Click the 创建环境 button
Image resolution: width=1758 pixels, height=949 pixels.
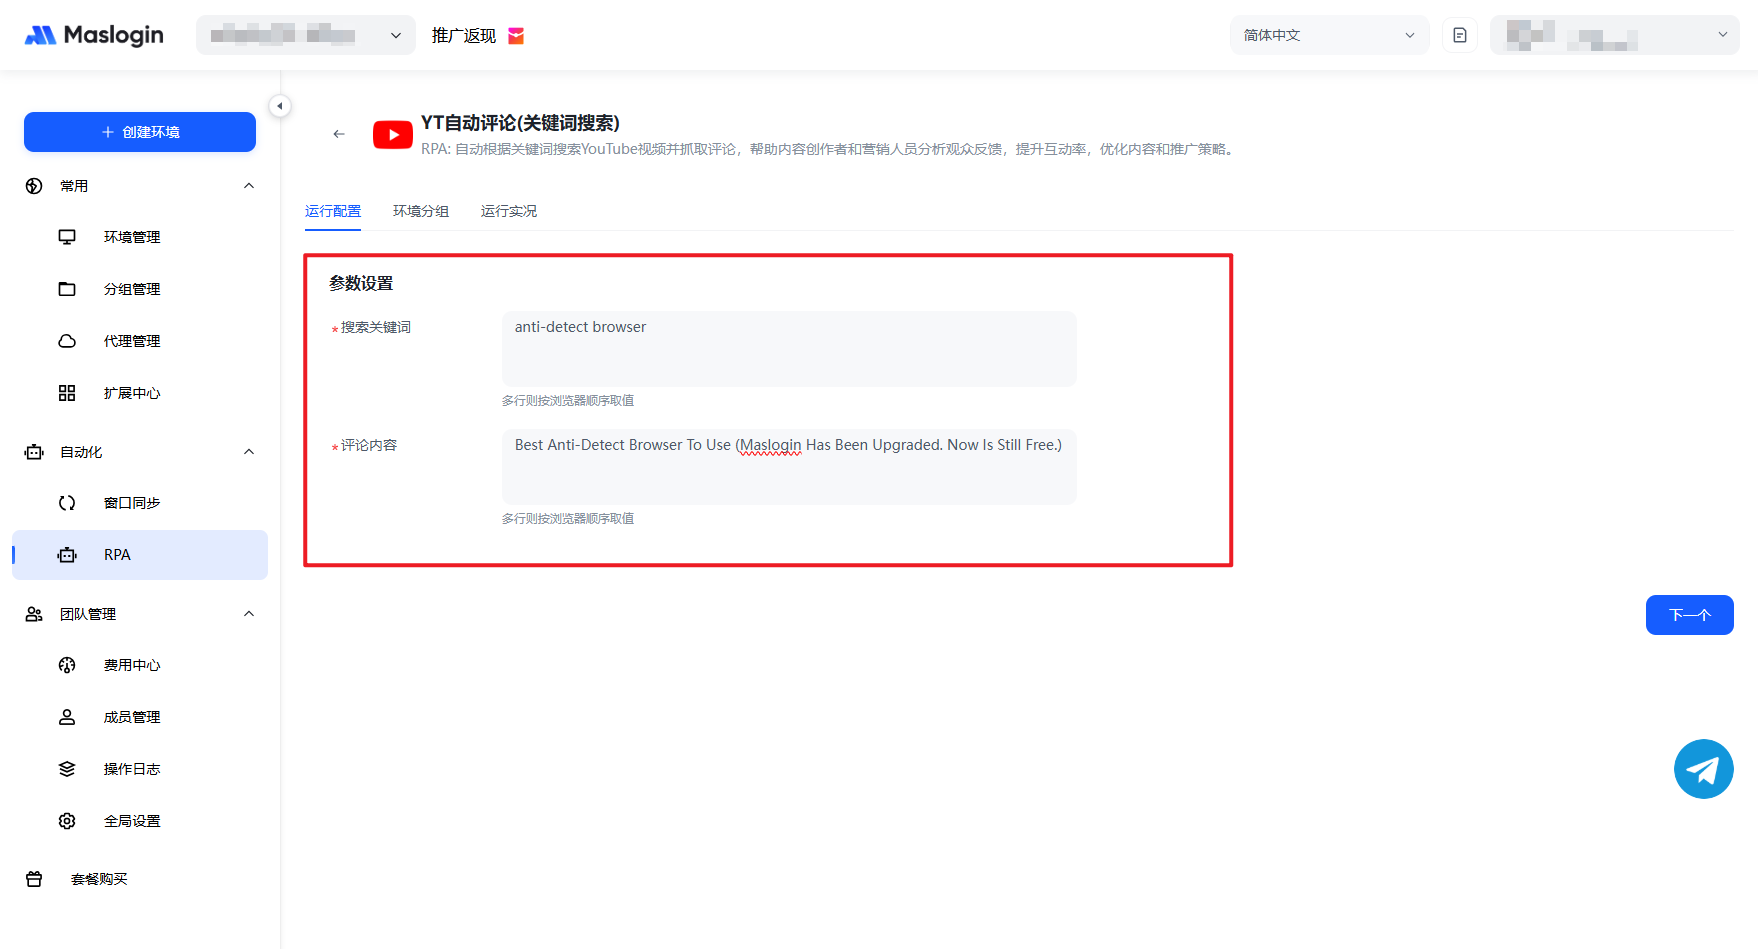tap(140, 132)
